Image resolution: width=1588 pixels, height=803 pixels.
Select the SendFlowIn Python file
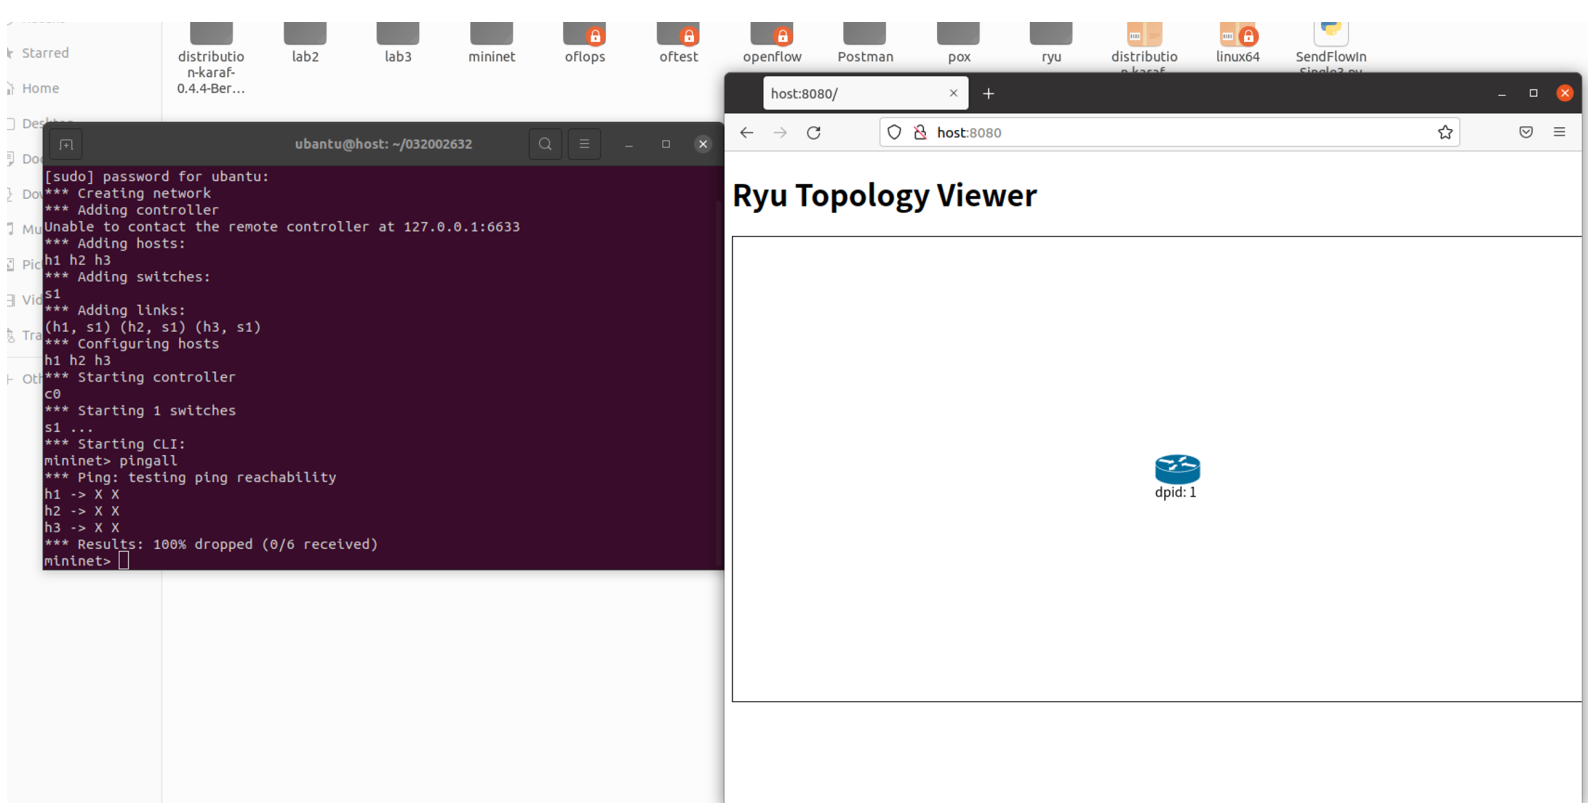[1331, 46]
